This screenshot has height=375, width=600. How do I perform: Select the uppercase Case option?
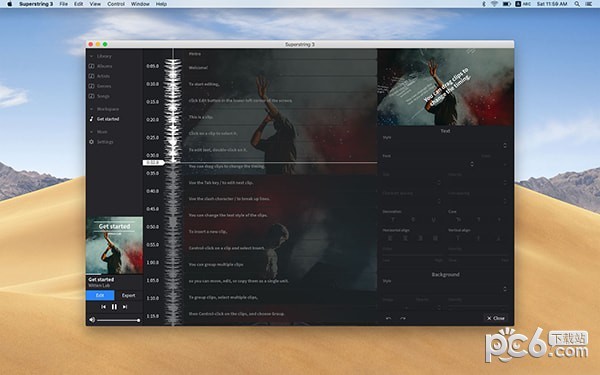pyautogui.click(x=478, y=220)
